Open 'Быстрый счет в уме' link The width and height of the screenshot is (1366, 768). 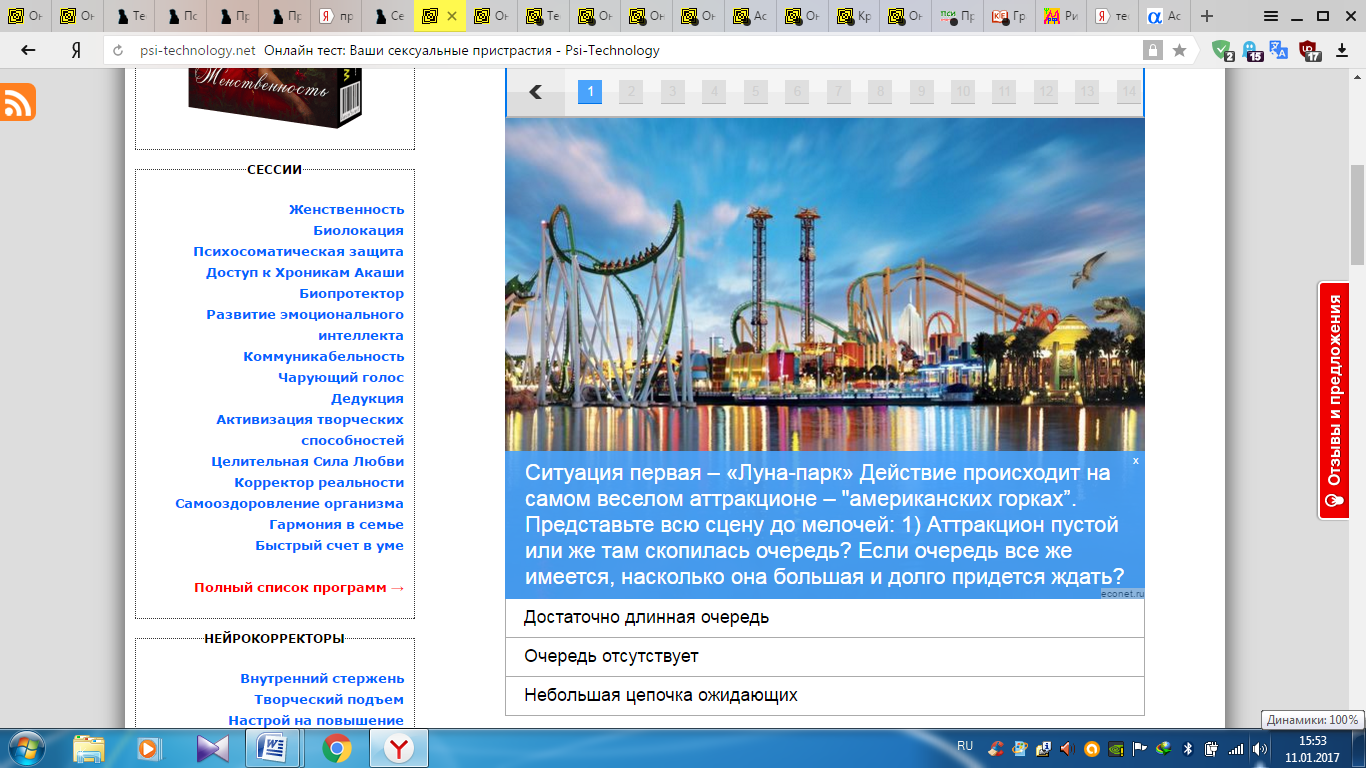click(330, 545)
